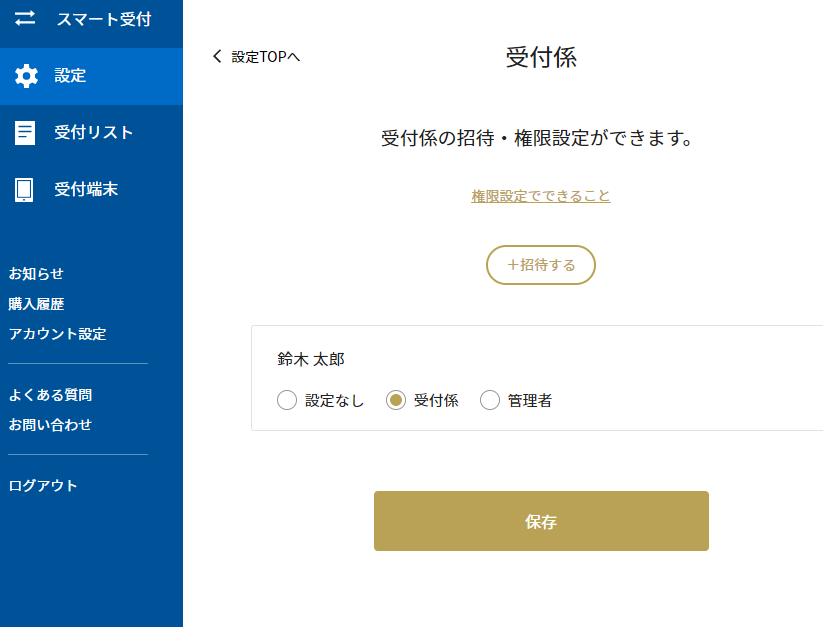This screenshot has height=627, width=823.
Task: Open 購入履歴 in the sidebar
Action: (x=36, y=304)
